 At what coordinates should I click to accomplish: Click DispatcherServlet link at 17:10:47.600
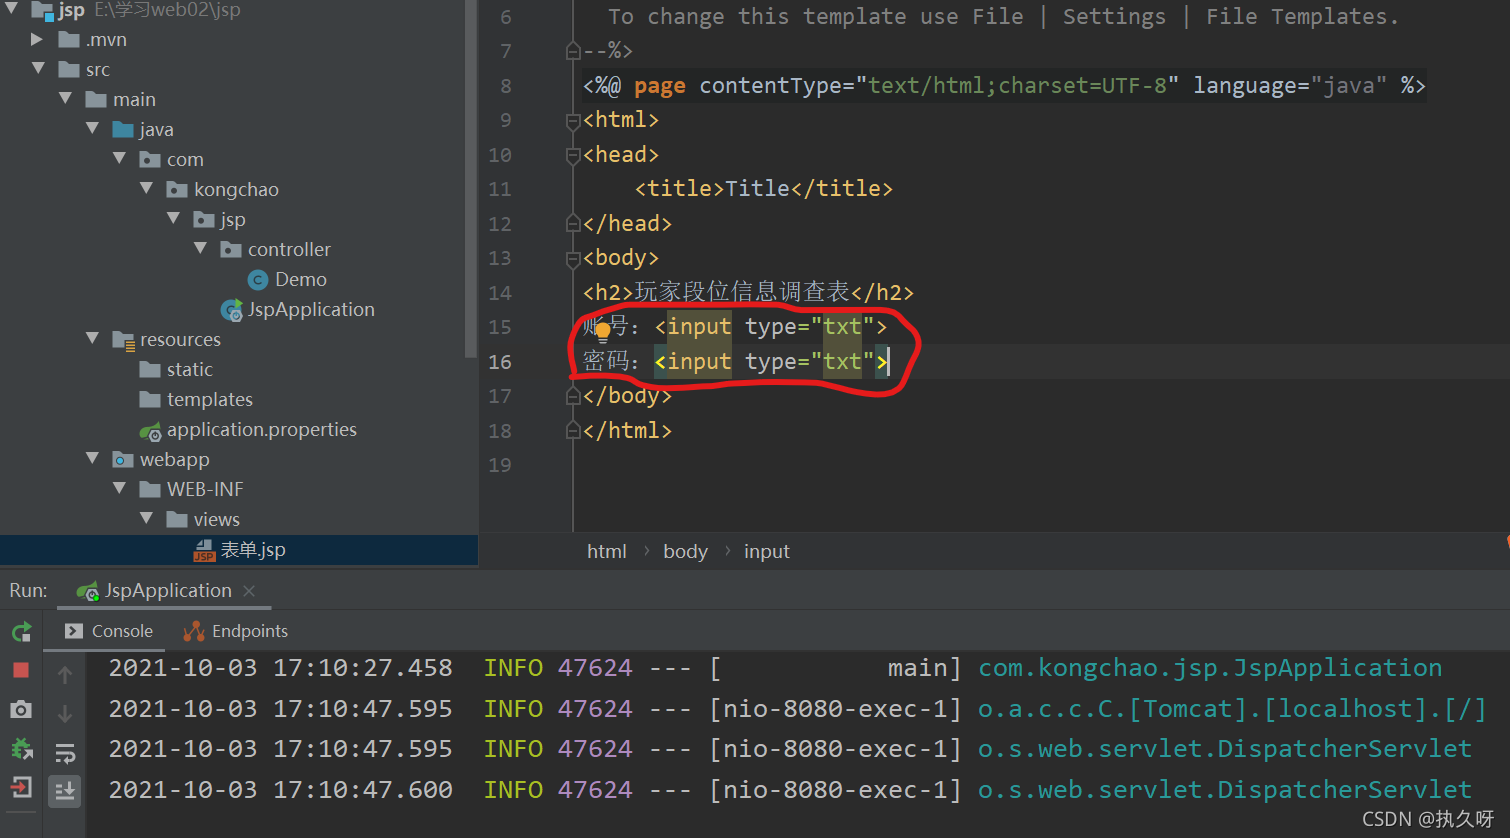click(x=1225, y=790)
